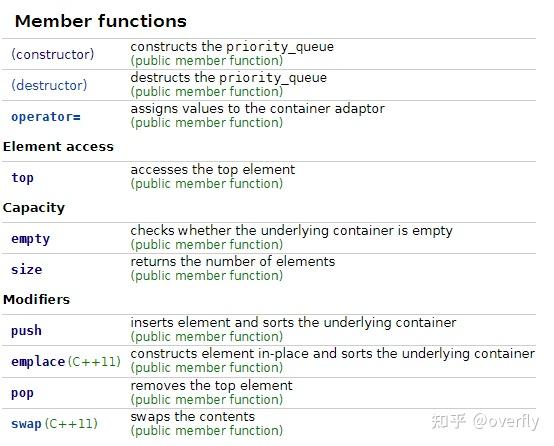Open the empty member function link
This screenshot has width=554, height=446.
[30, 239]
